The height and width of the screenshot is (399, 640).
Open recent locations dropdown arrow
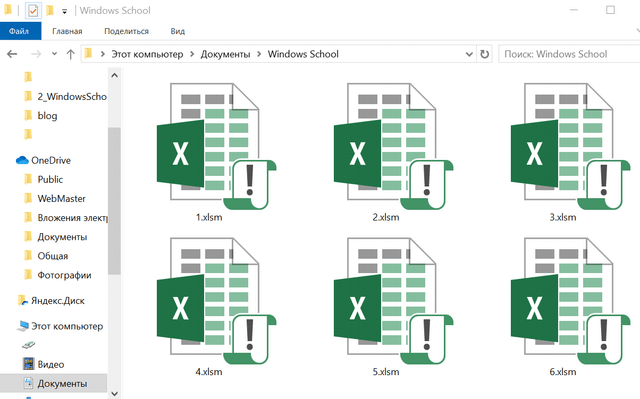54,54
